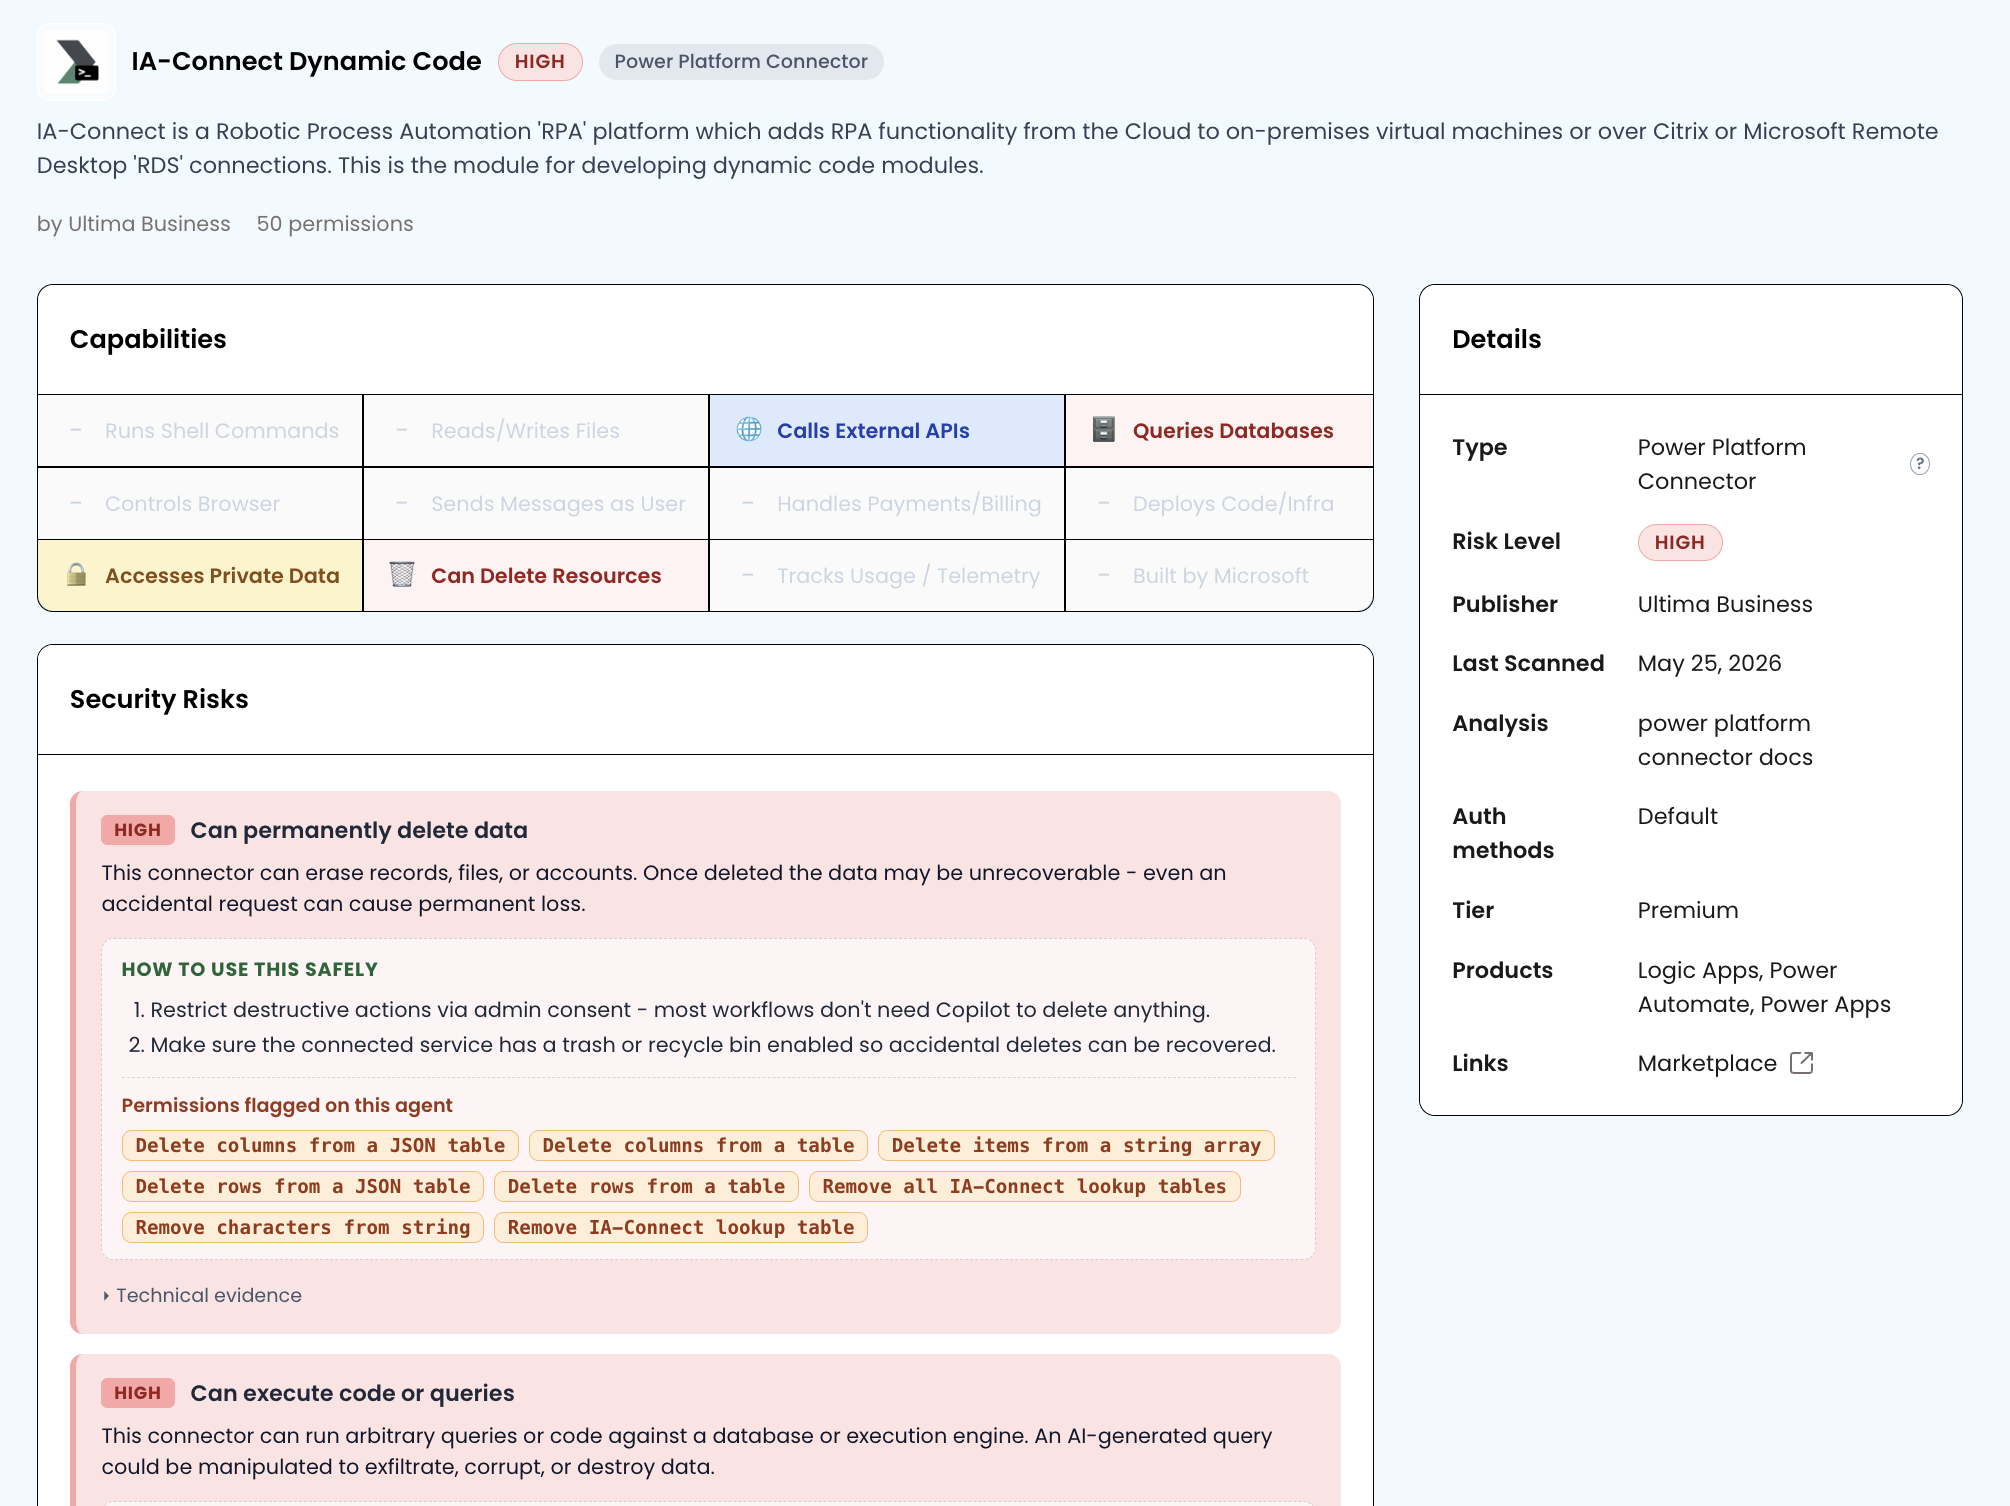Click the Last Scanned date 'May 25, 2026'

[x=1709, y=663]
